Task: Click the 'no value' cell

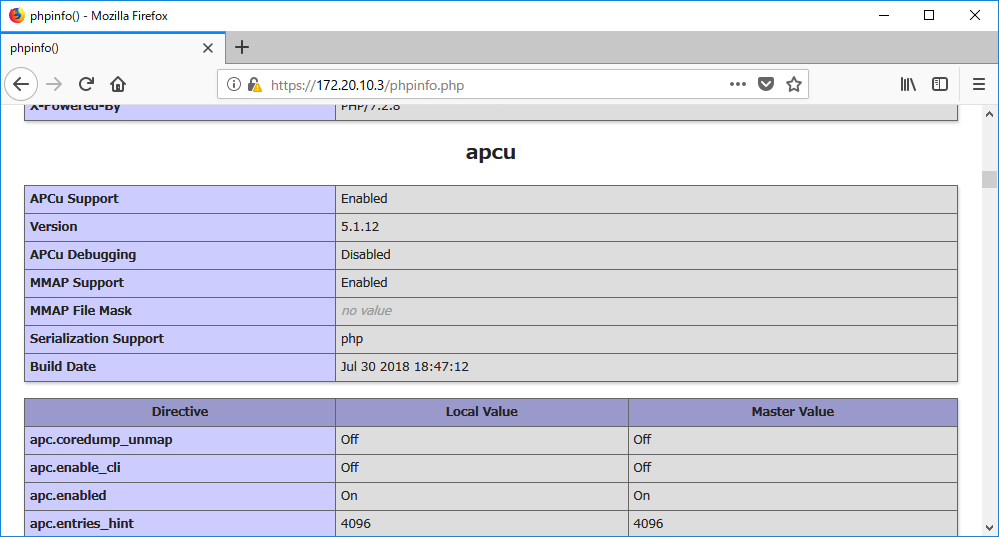Action: (x=646, y=311)
